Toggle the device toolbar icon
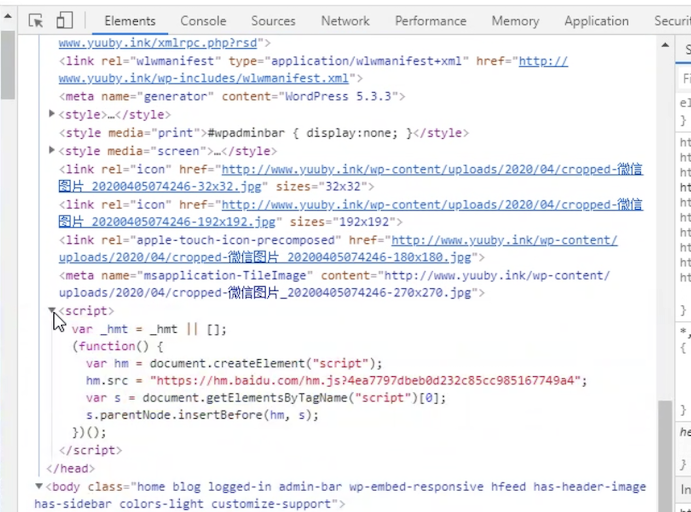The image size is (691, 512). (x=64, y=20)
